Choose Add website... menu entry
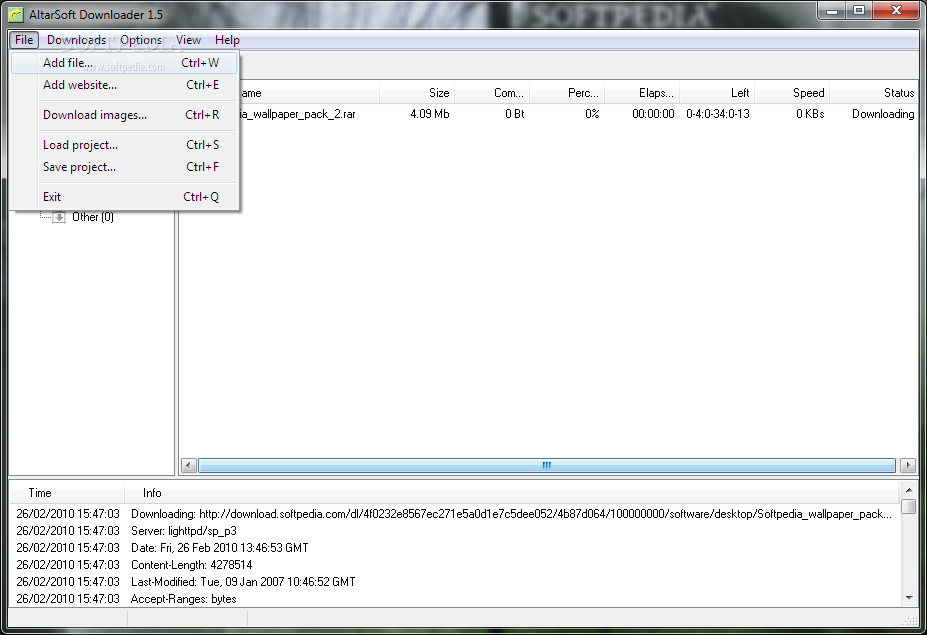 (124, 85)
